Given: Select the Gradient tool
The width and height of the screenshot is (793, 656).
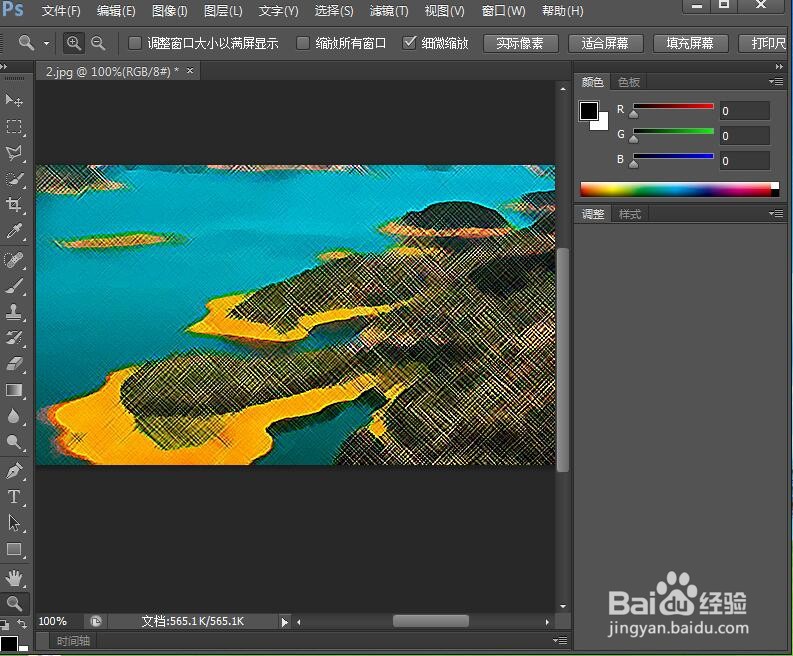Looking at the screenshot, I should pyautogui.click(x=14, y=390).
